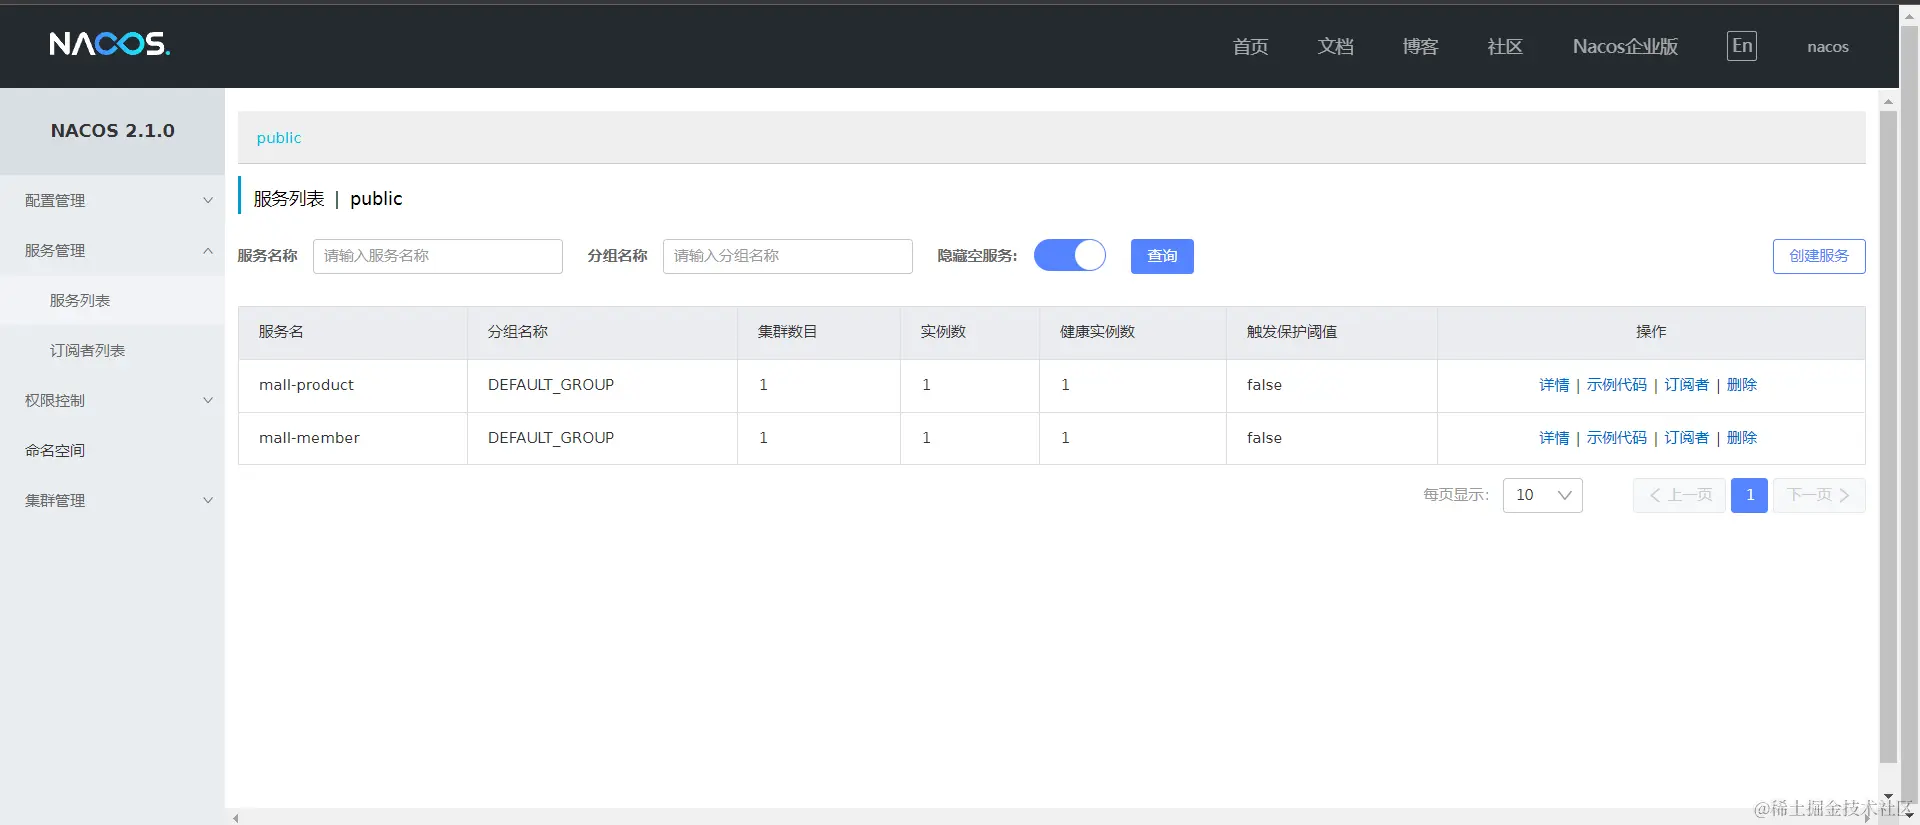
Task: Open 社区 in top navigation
Action: (1505, 46)
